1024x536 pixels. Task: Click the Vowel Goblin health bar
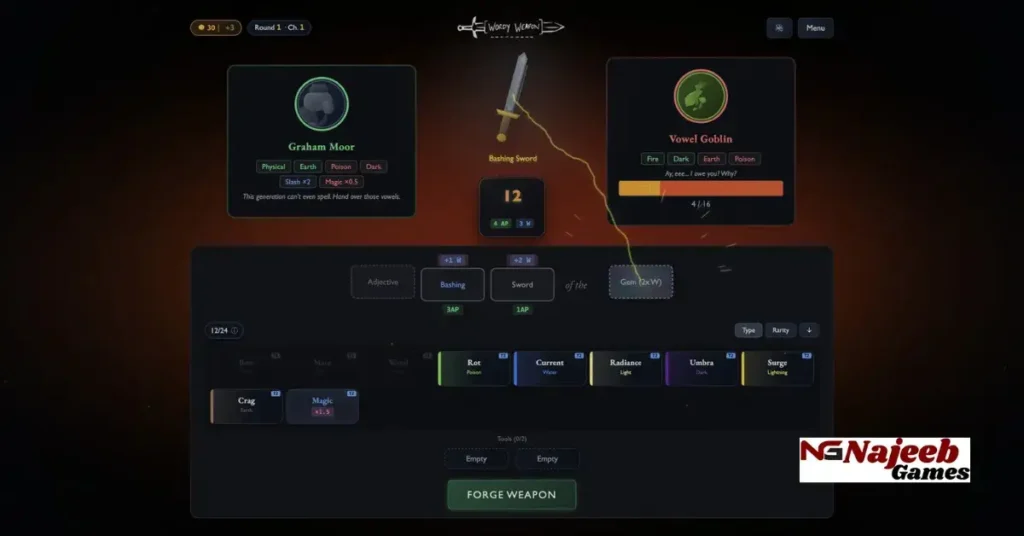pyautogui.click(x=700, y=188)
